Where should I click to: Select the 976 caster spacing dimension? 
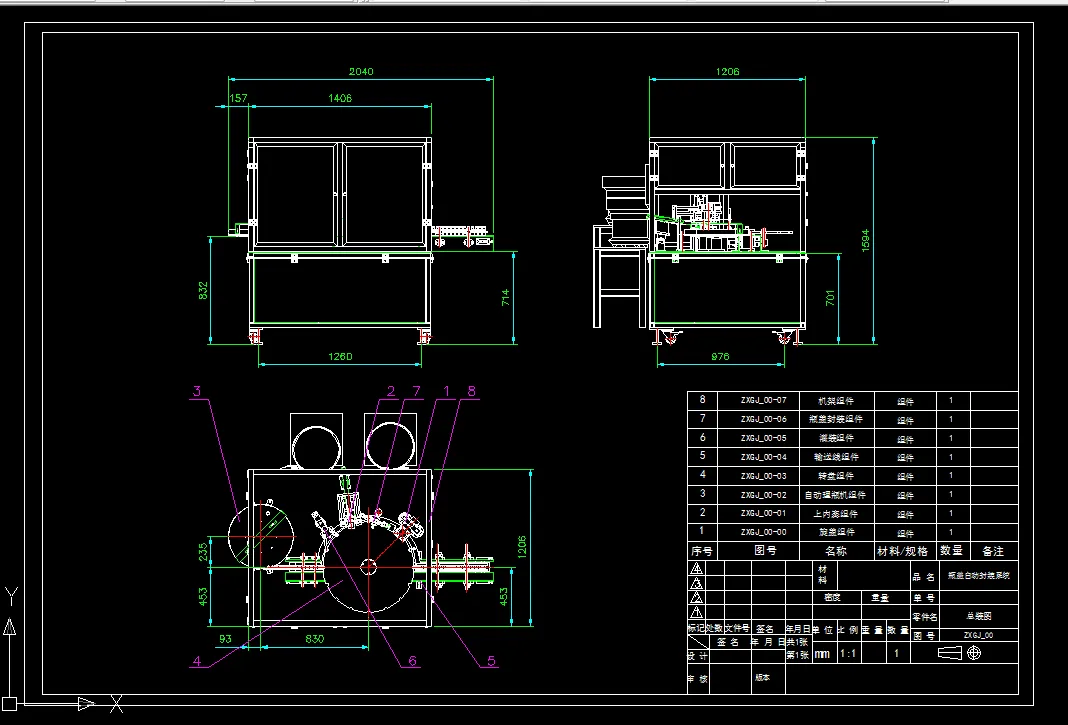(720, 356)
